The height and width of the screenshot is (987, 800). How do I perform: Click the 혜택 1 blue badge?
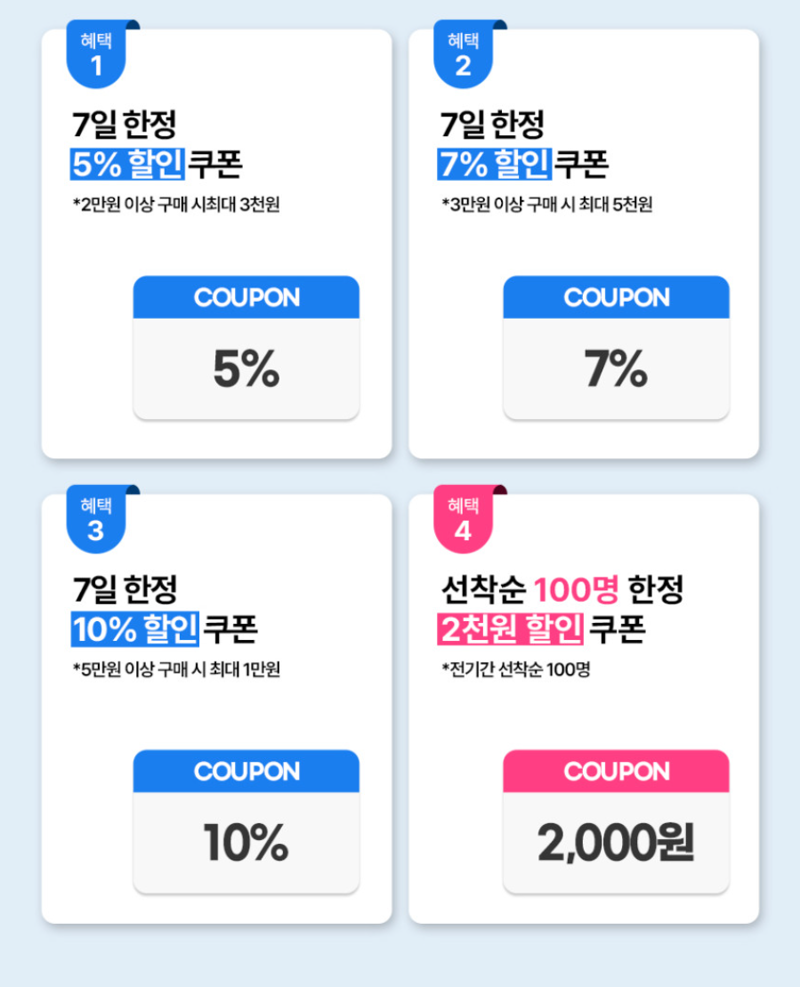click(x=96, y=54)
